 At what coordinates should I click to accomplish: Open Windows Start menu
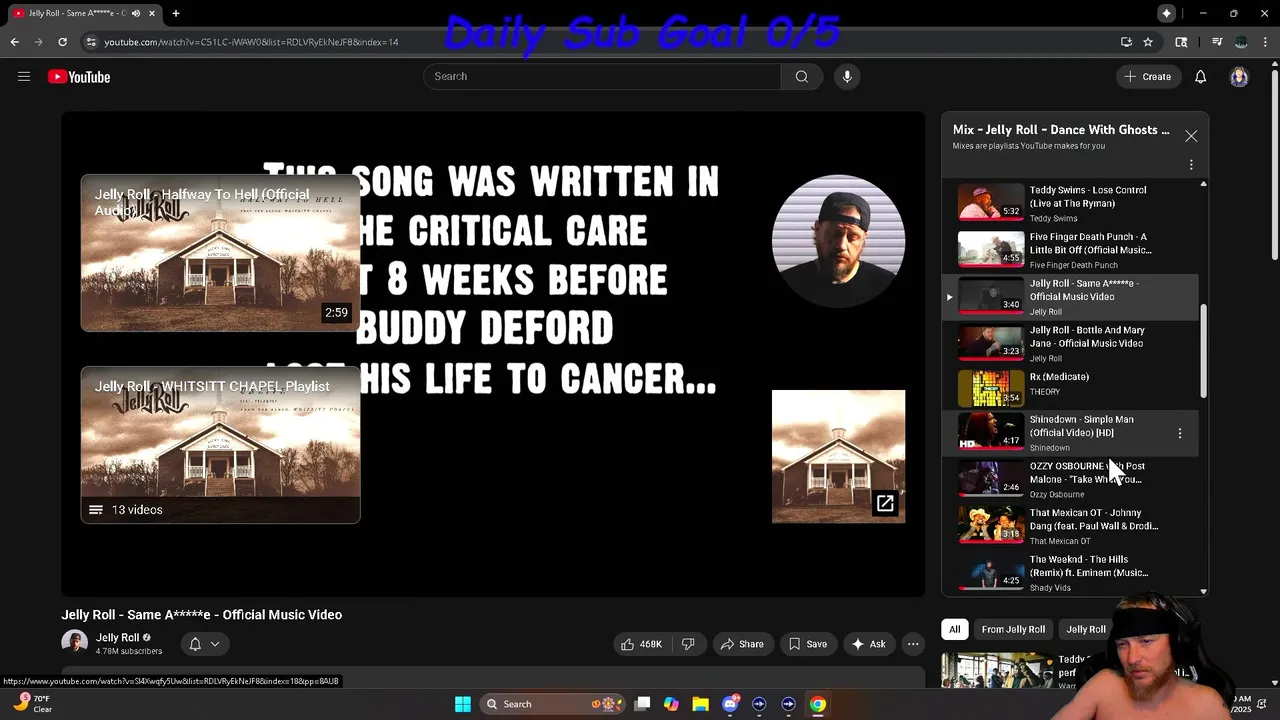463,704
